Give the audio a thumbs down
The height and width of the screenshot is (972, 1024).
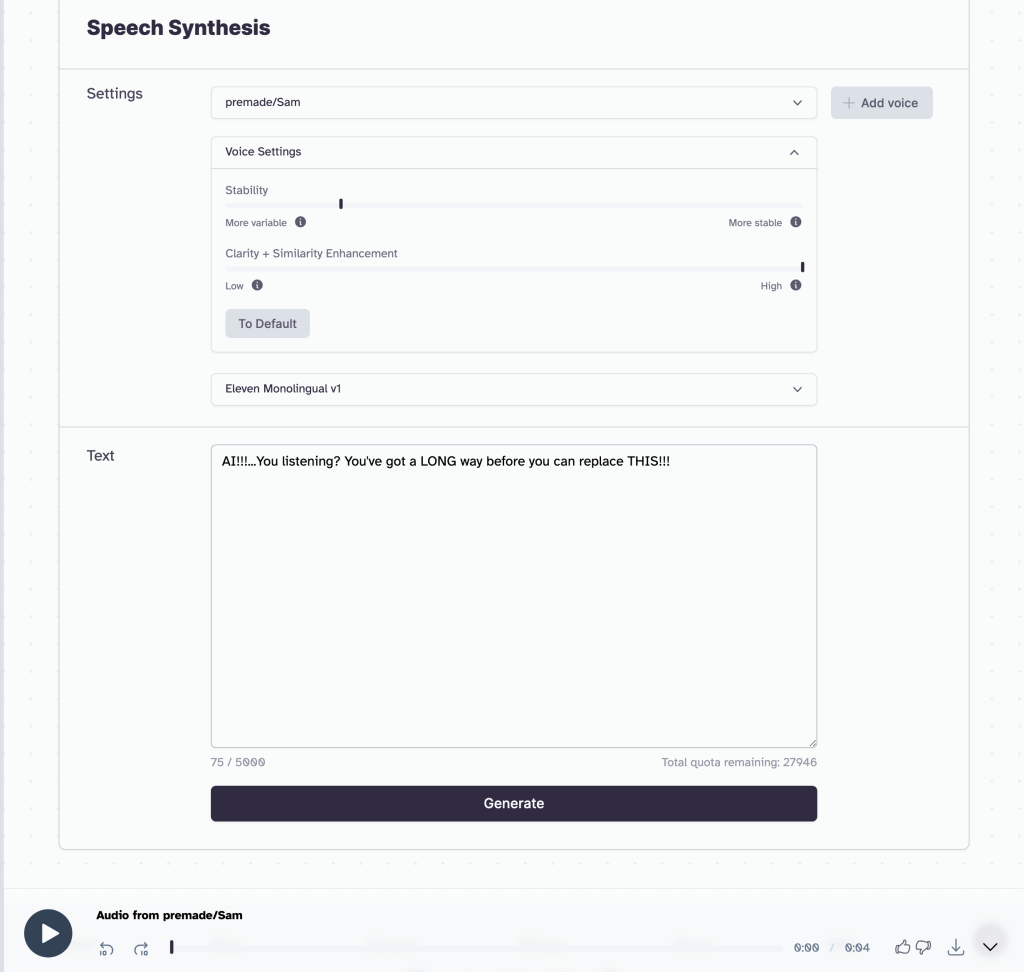pos(923,947)
